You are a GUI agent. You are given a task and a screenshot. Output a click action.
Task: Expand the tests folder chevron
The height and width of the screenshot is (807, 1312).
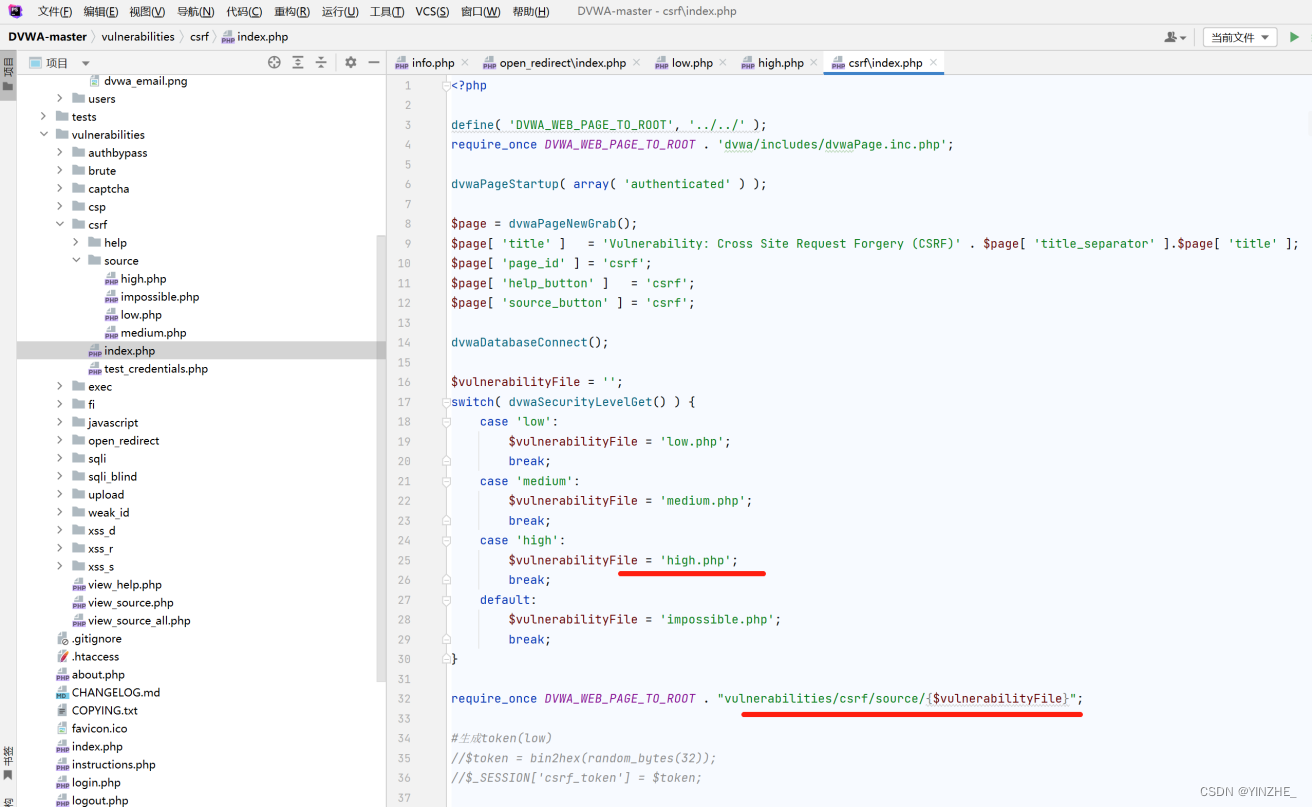tap(44, 117)
